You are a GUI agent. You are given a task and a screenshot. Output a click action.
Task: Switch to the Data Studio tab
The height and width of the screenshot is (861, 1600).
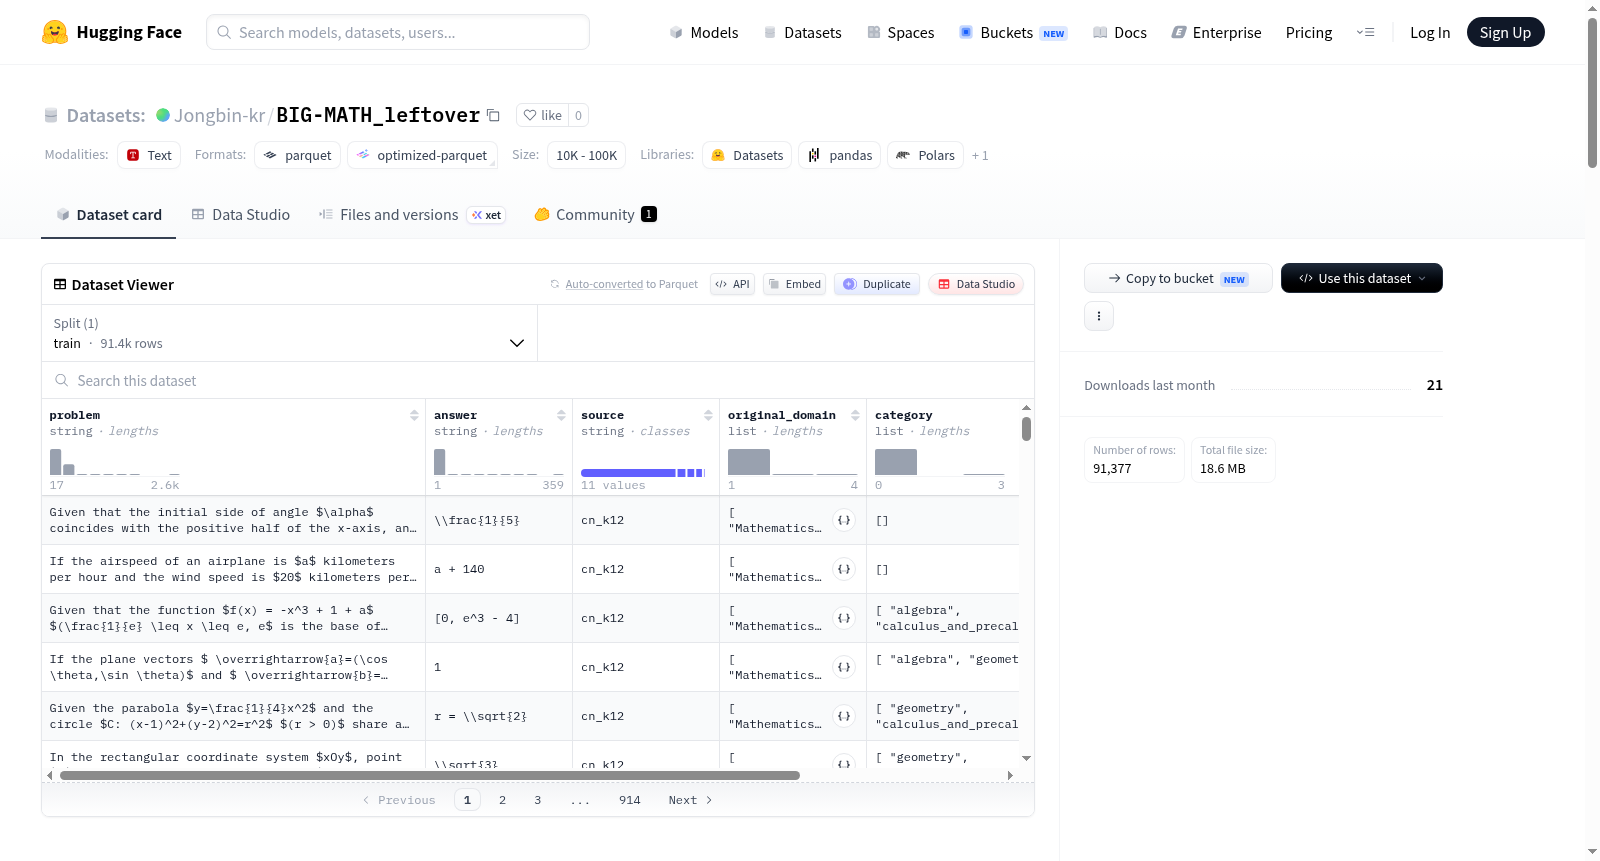(241, 214)
